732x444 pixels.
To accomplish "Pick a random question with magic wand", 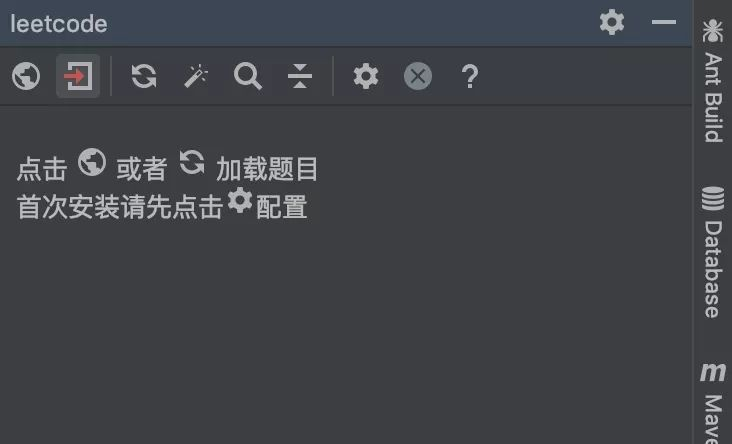I will [196, 76].
